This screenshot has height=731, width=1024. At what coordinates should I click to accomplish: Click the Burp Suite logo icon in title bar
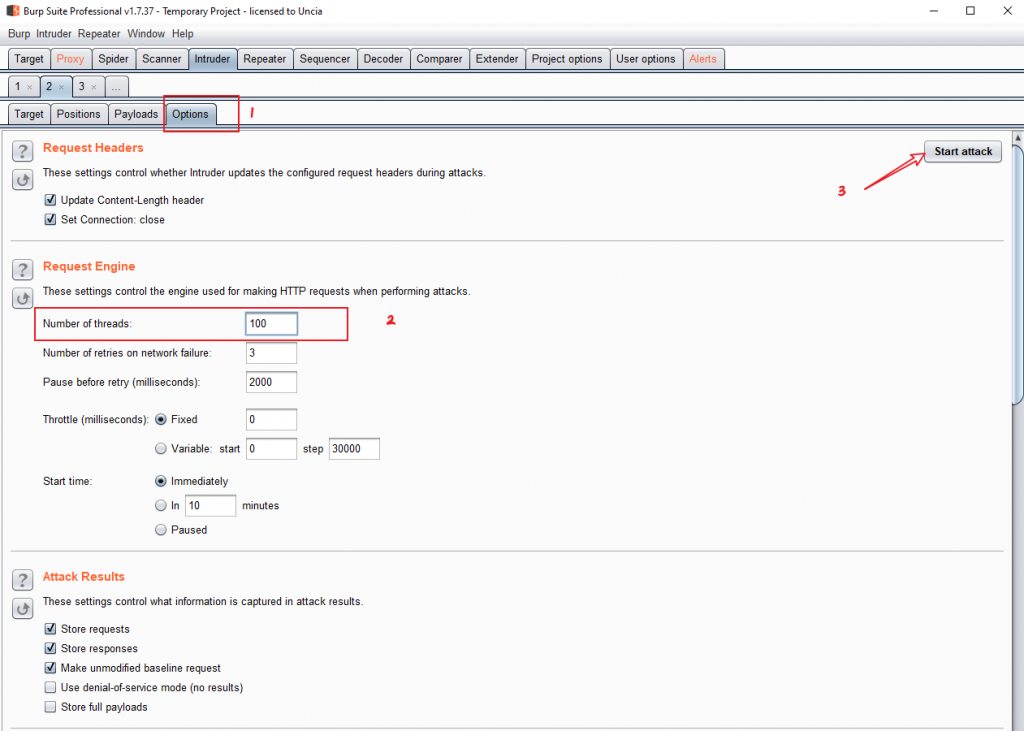point(12,10)
